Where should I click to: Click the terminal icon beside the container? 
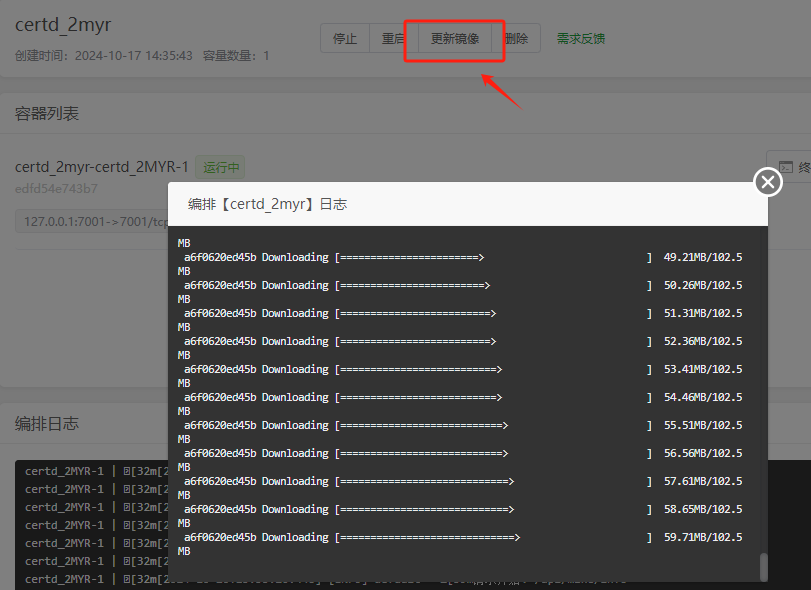788,168
